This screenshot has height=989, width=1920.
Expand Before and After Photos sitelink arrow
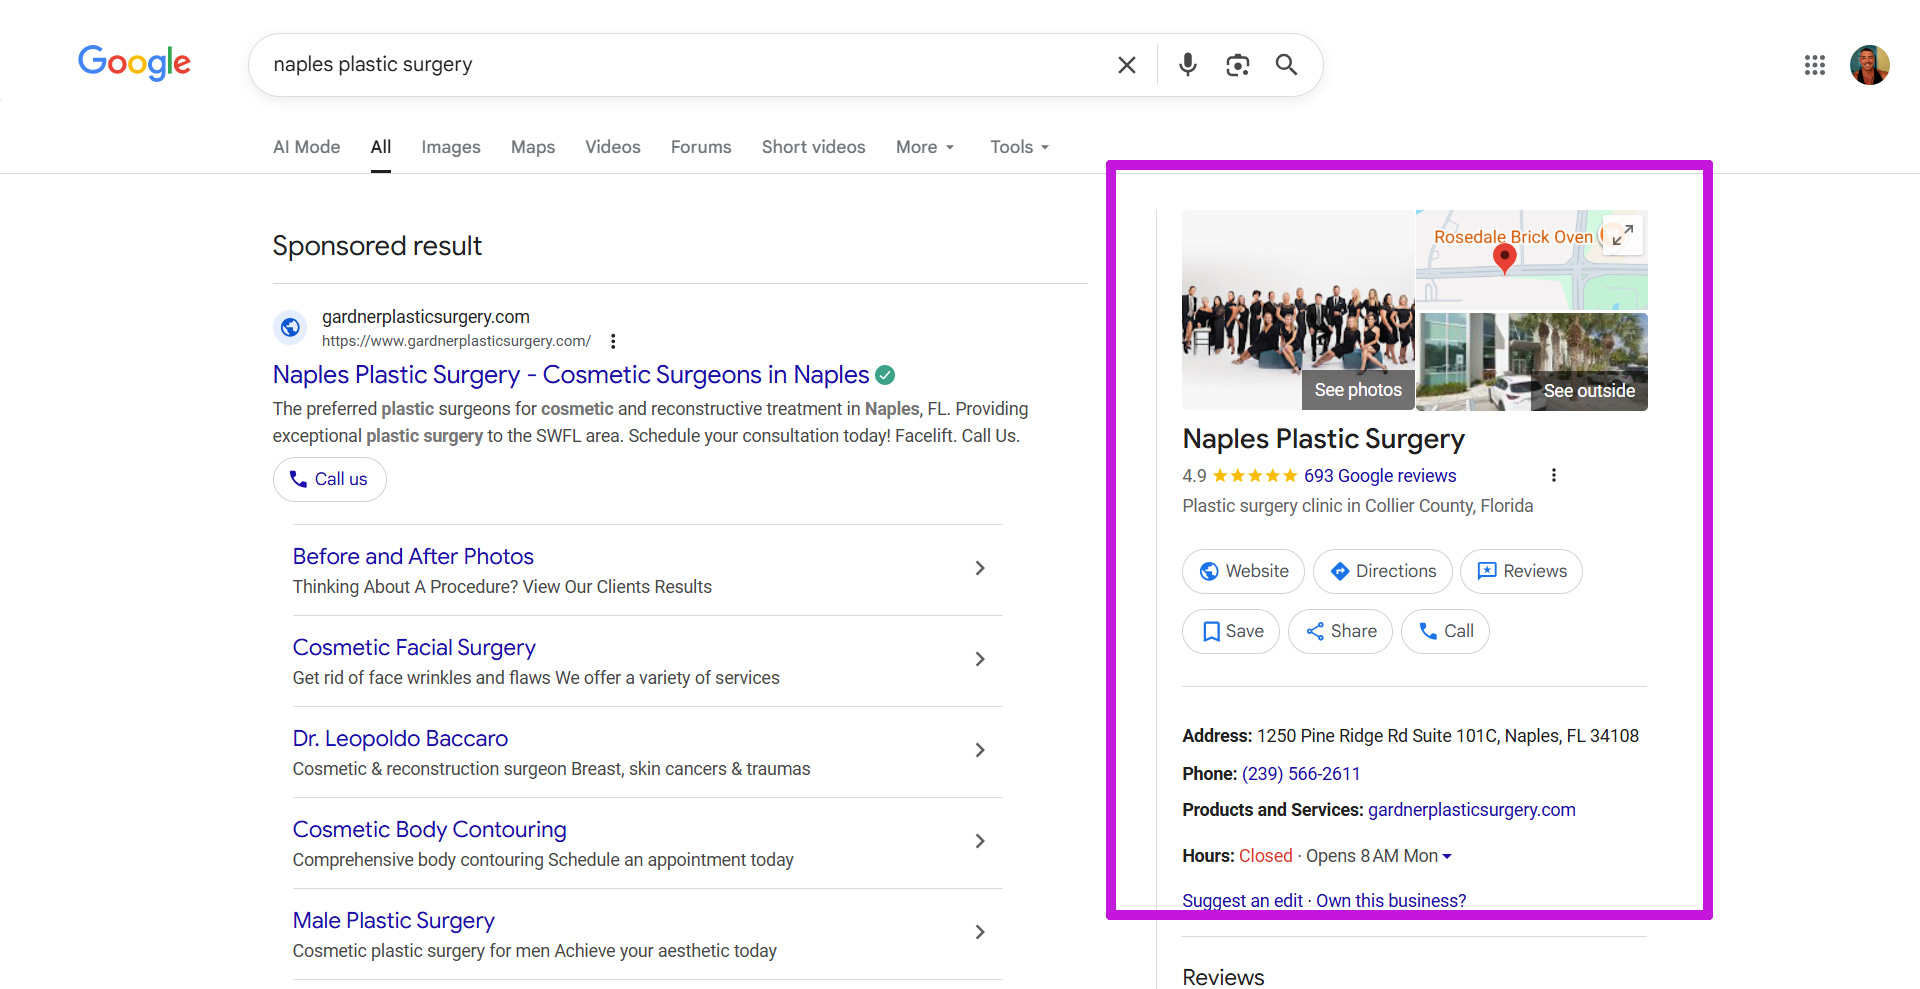click(979, 568)
